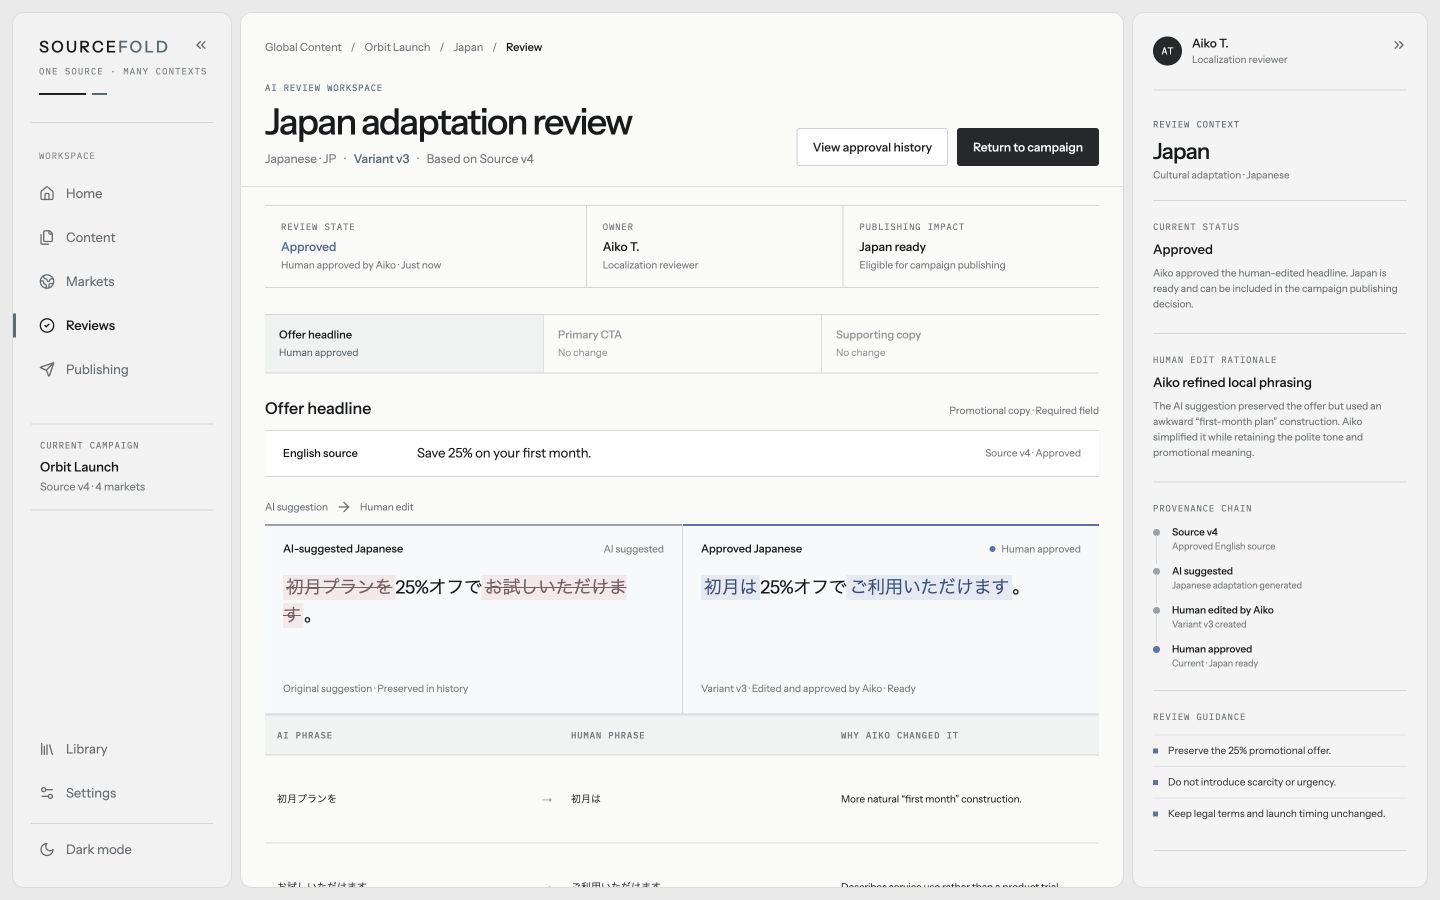1440x900 pixels.
Task: Go to Global Content breadcrumb
Action: (303, 47)
